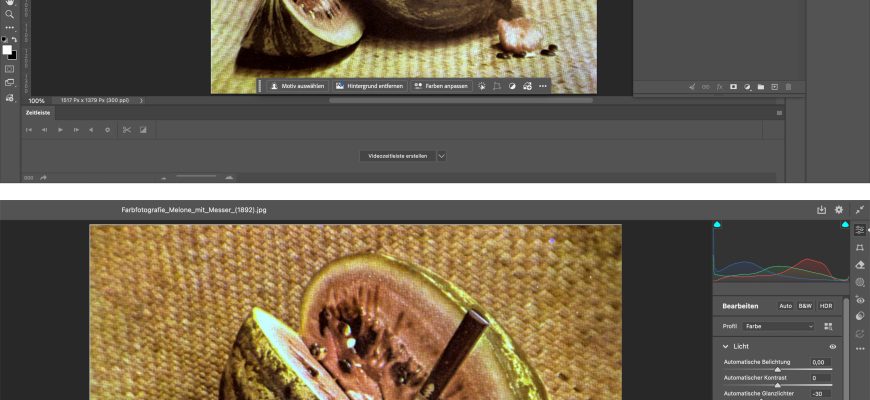This screenshot has width=870, height=400.
Task: Click the timeline zoom slider
Action: coord(196,176)
